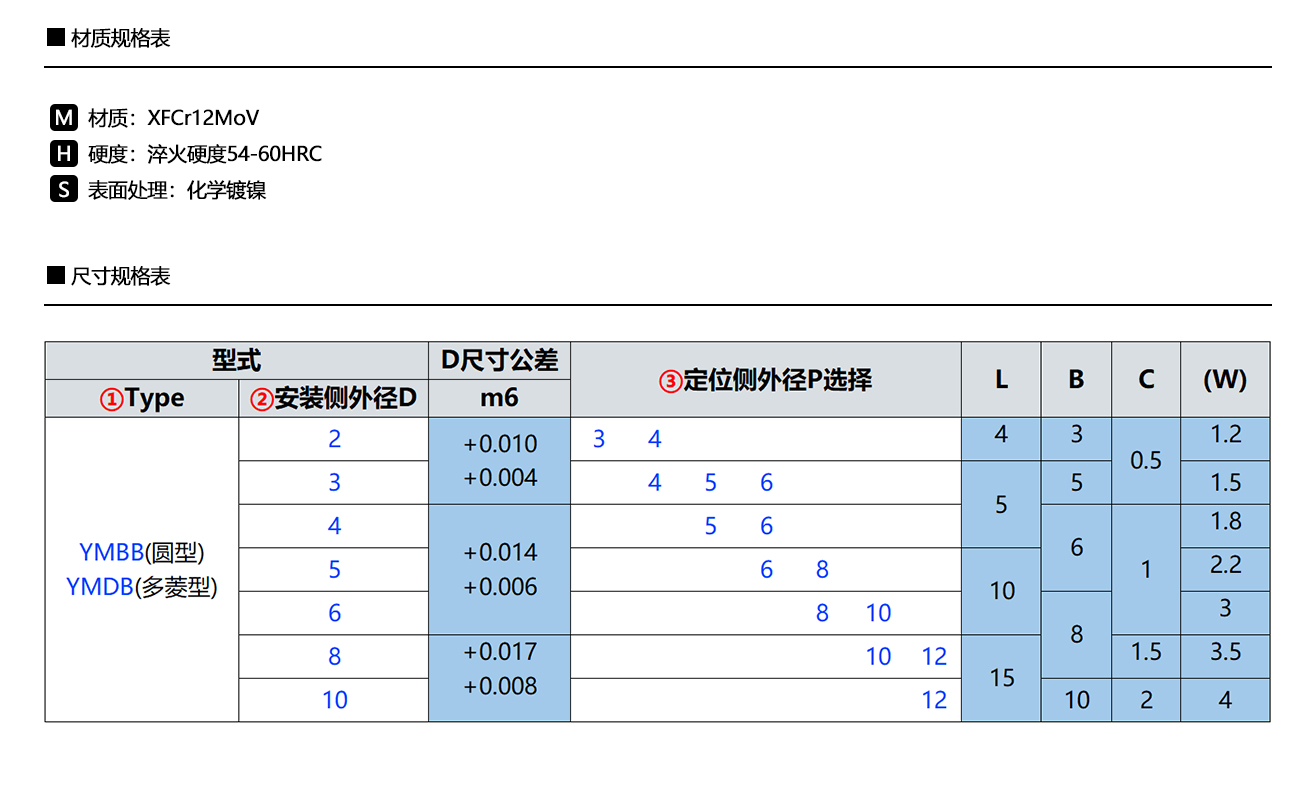
Task: Click the red circled 3 beside 定位侧外径P选择
Action: (670, 381)
